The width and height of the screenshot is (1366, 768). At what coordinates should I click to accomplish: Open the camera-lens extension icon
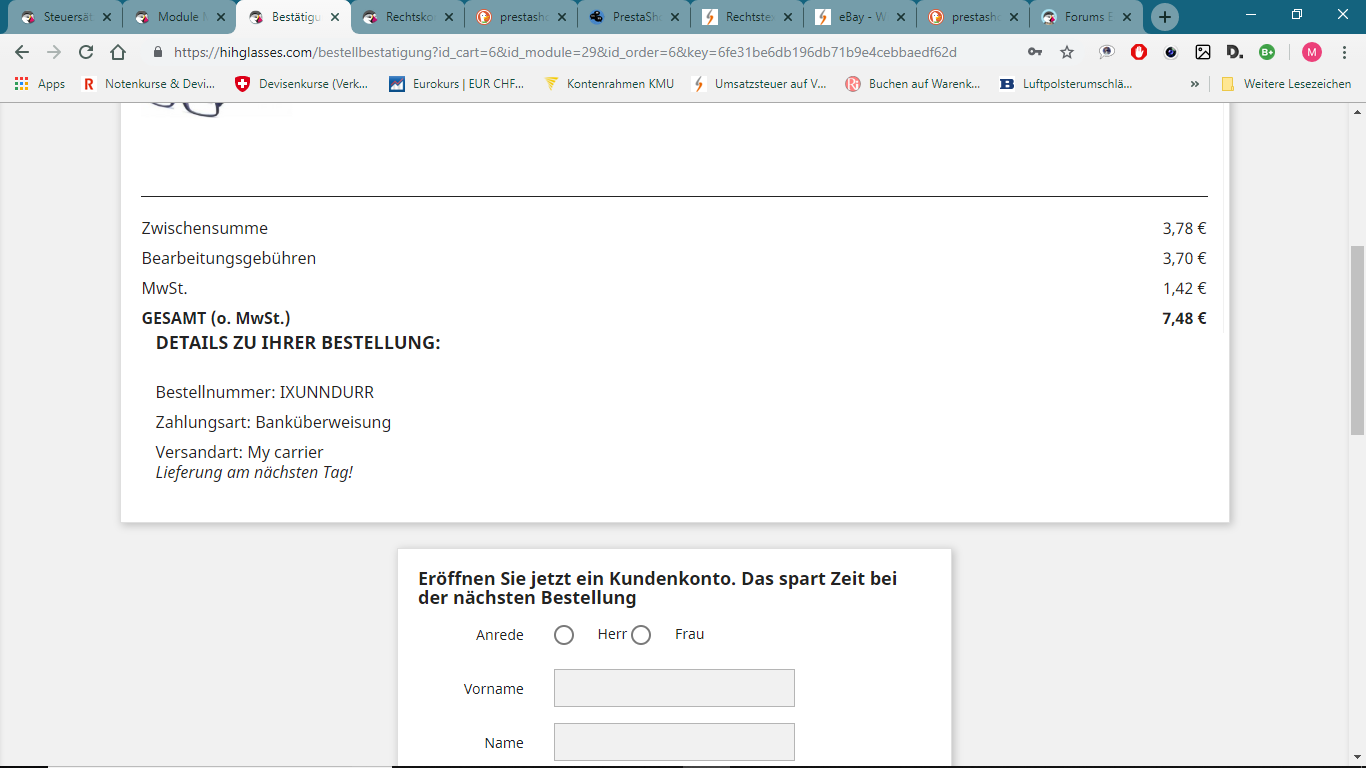click(1171, 52)
